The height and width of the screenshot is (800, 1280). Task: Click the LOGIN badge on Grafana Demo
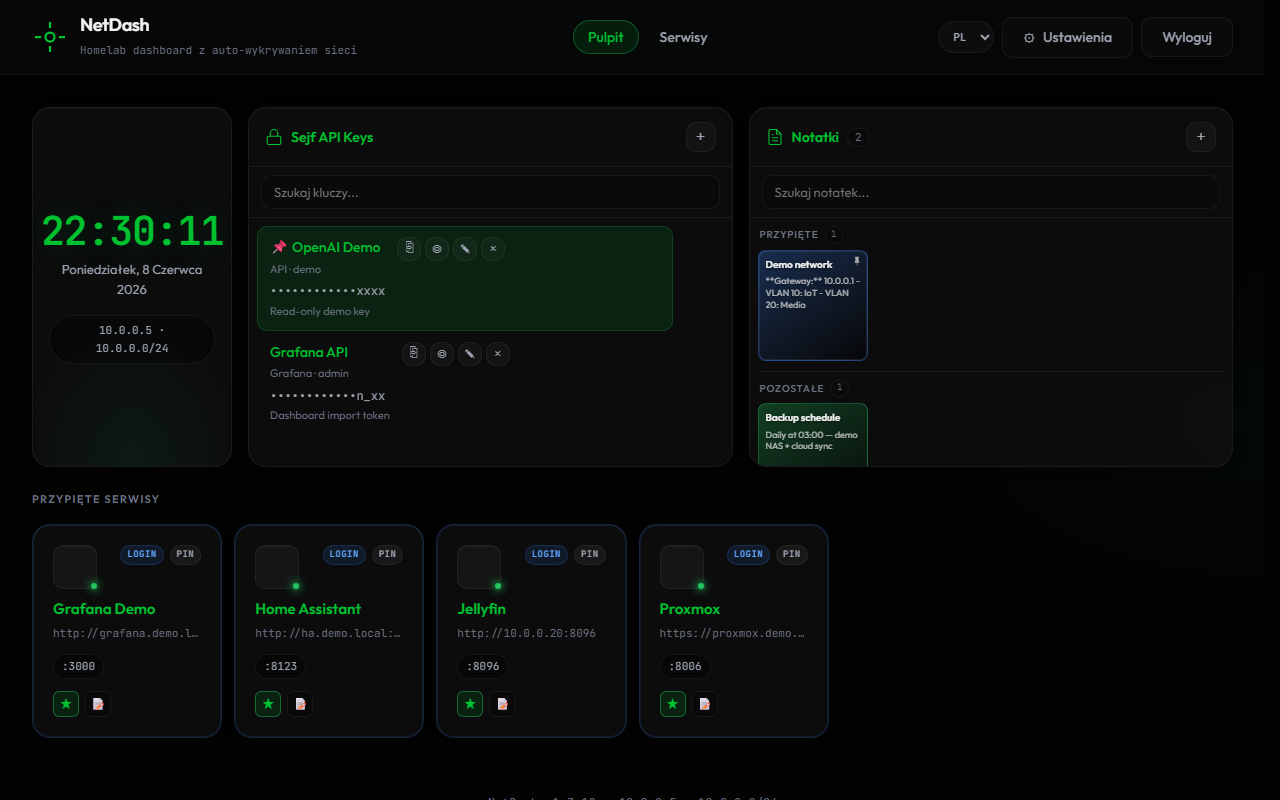coord(142,554)
